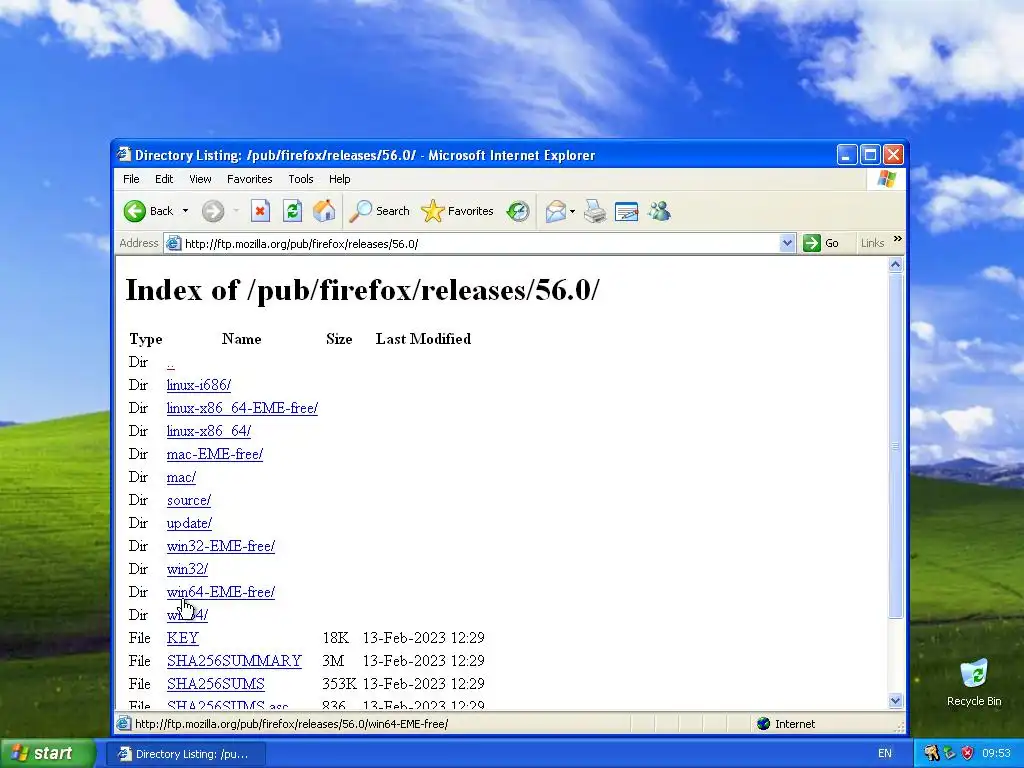Open the win32/ directory link
This screenshot has width=1024, height=768.
187,569
